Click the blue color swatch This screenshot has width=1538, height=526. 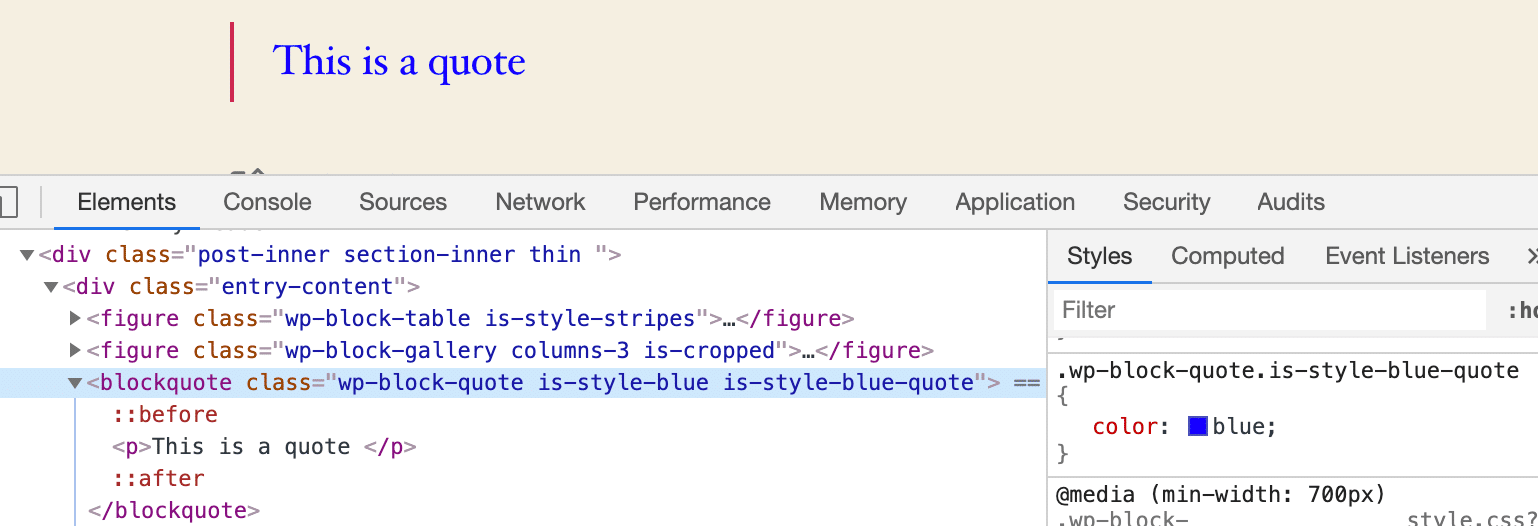tap(1198, 427)
